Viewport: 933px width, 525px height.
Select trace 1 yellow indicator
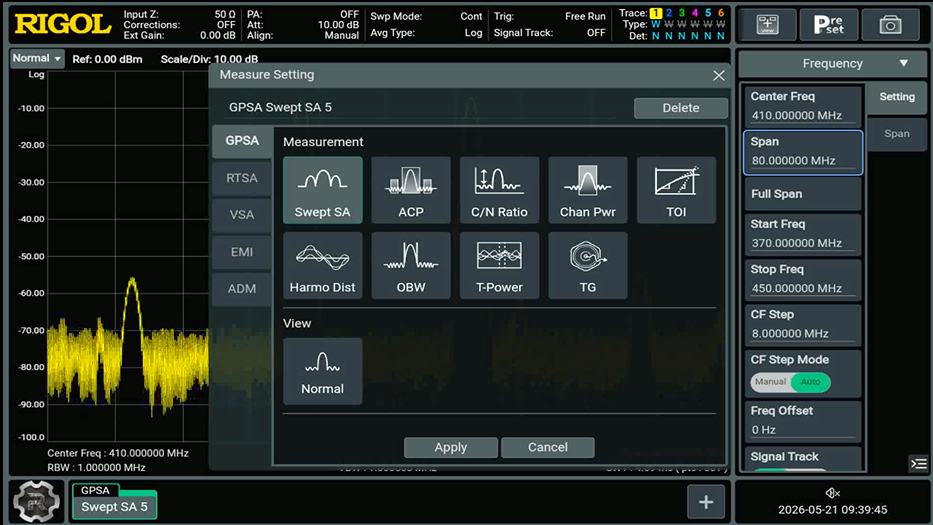(x=656, y=12)
